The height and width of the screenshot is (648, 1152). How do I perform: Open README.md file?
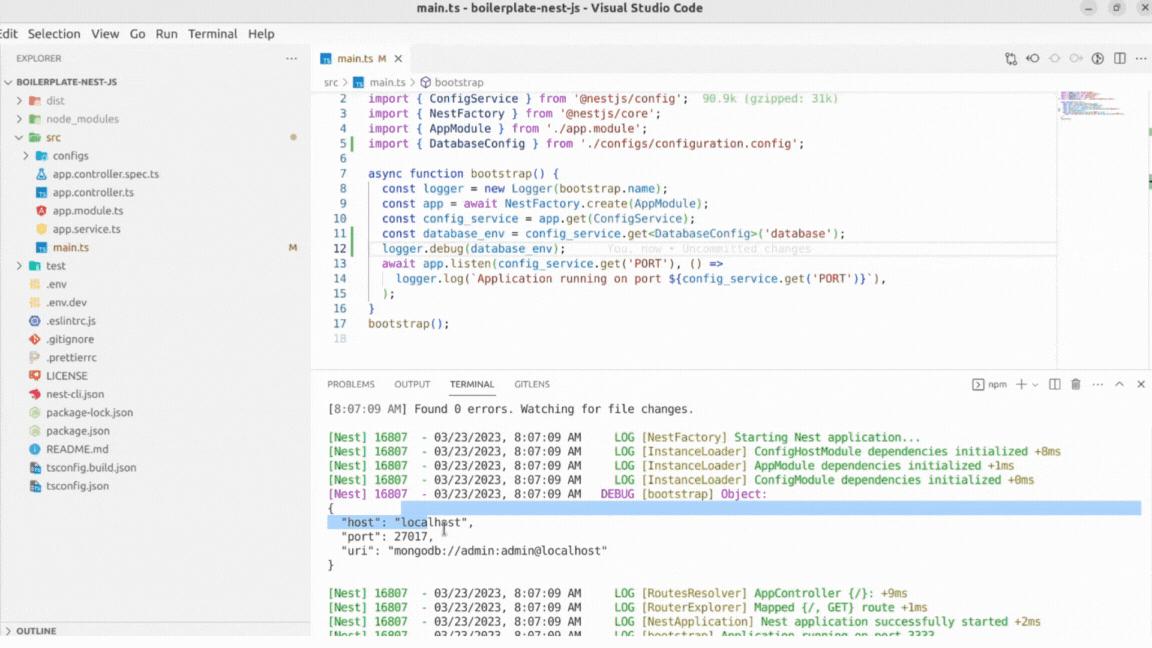click(76, 450)
